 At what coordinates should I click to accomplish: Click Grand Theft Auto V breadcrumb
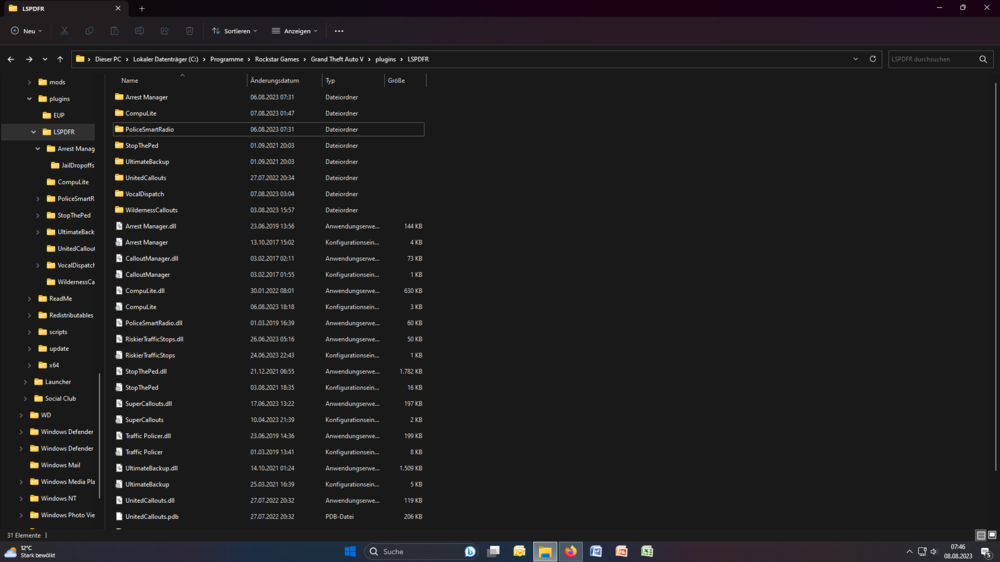(337, 59)
